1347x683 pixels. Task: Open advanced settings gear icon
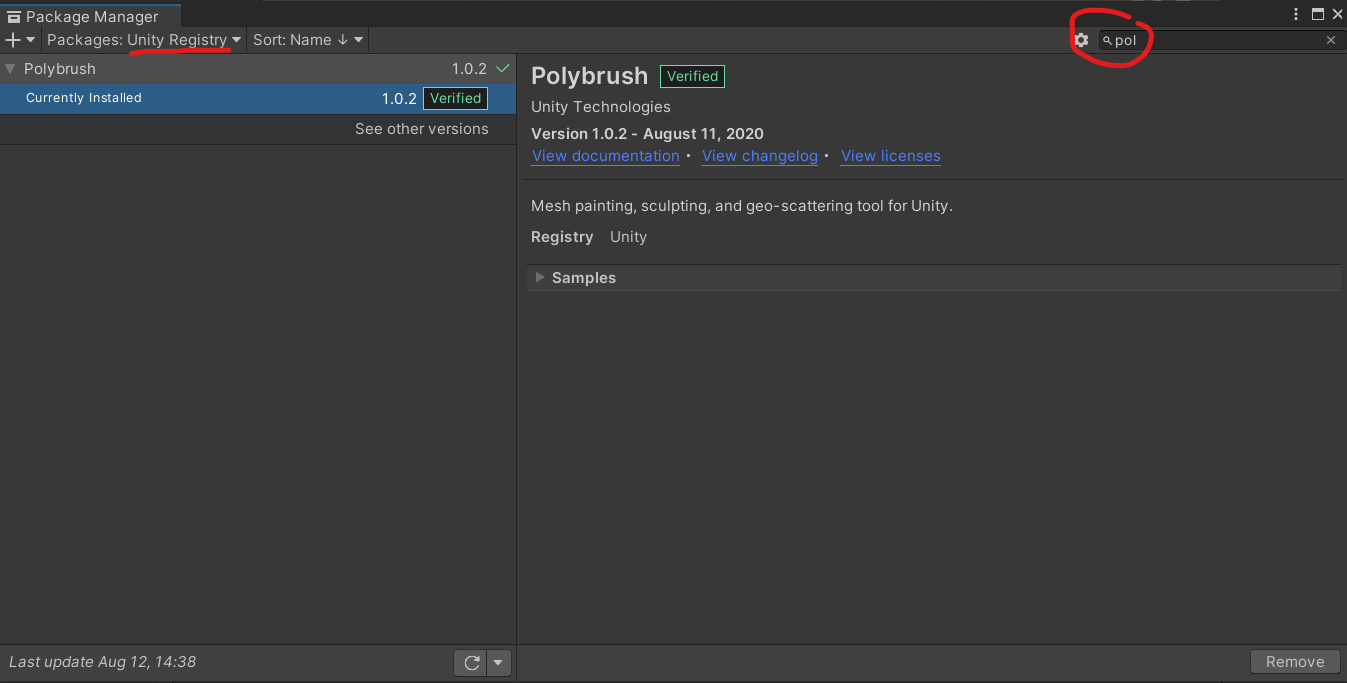click(x=1081, y=40)
